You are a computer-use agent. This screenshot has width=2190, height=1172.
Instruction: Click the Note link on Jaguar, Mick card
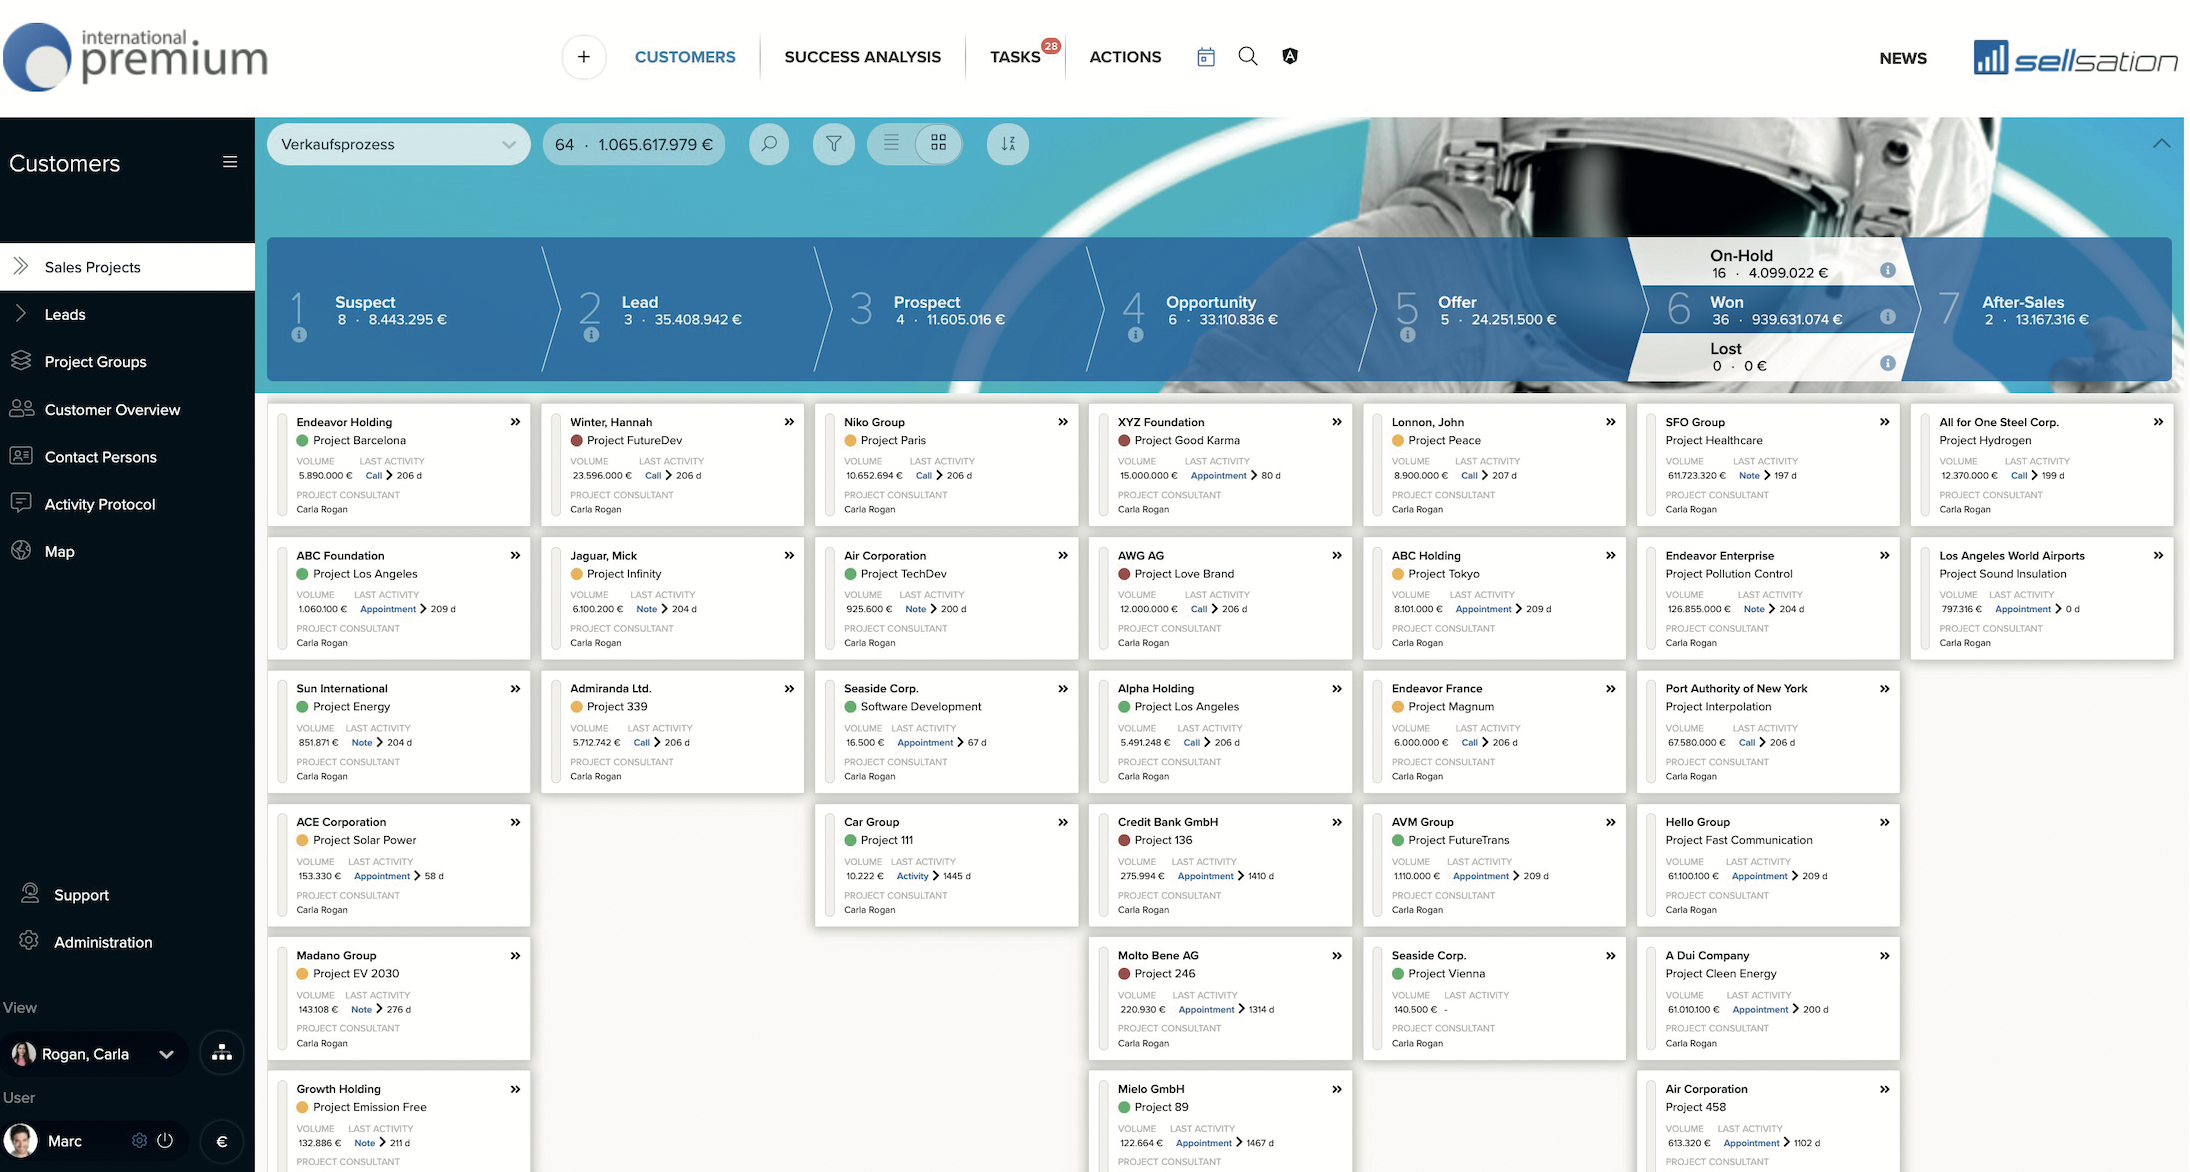[x=647, y=609]
